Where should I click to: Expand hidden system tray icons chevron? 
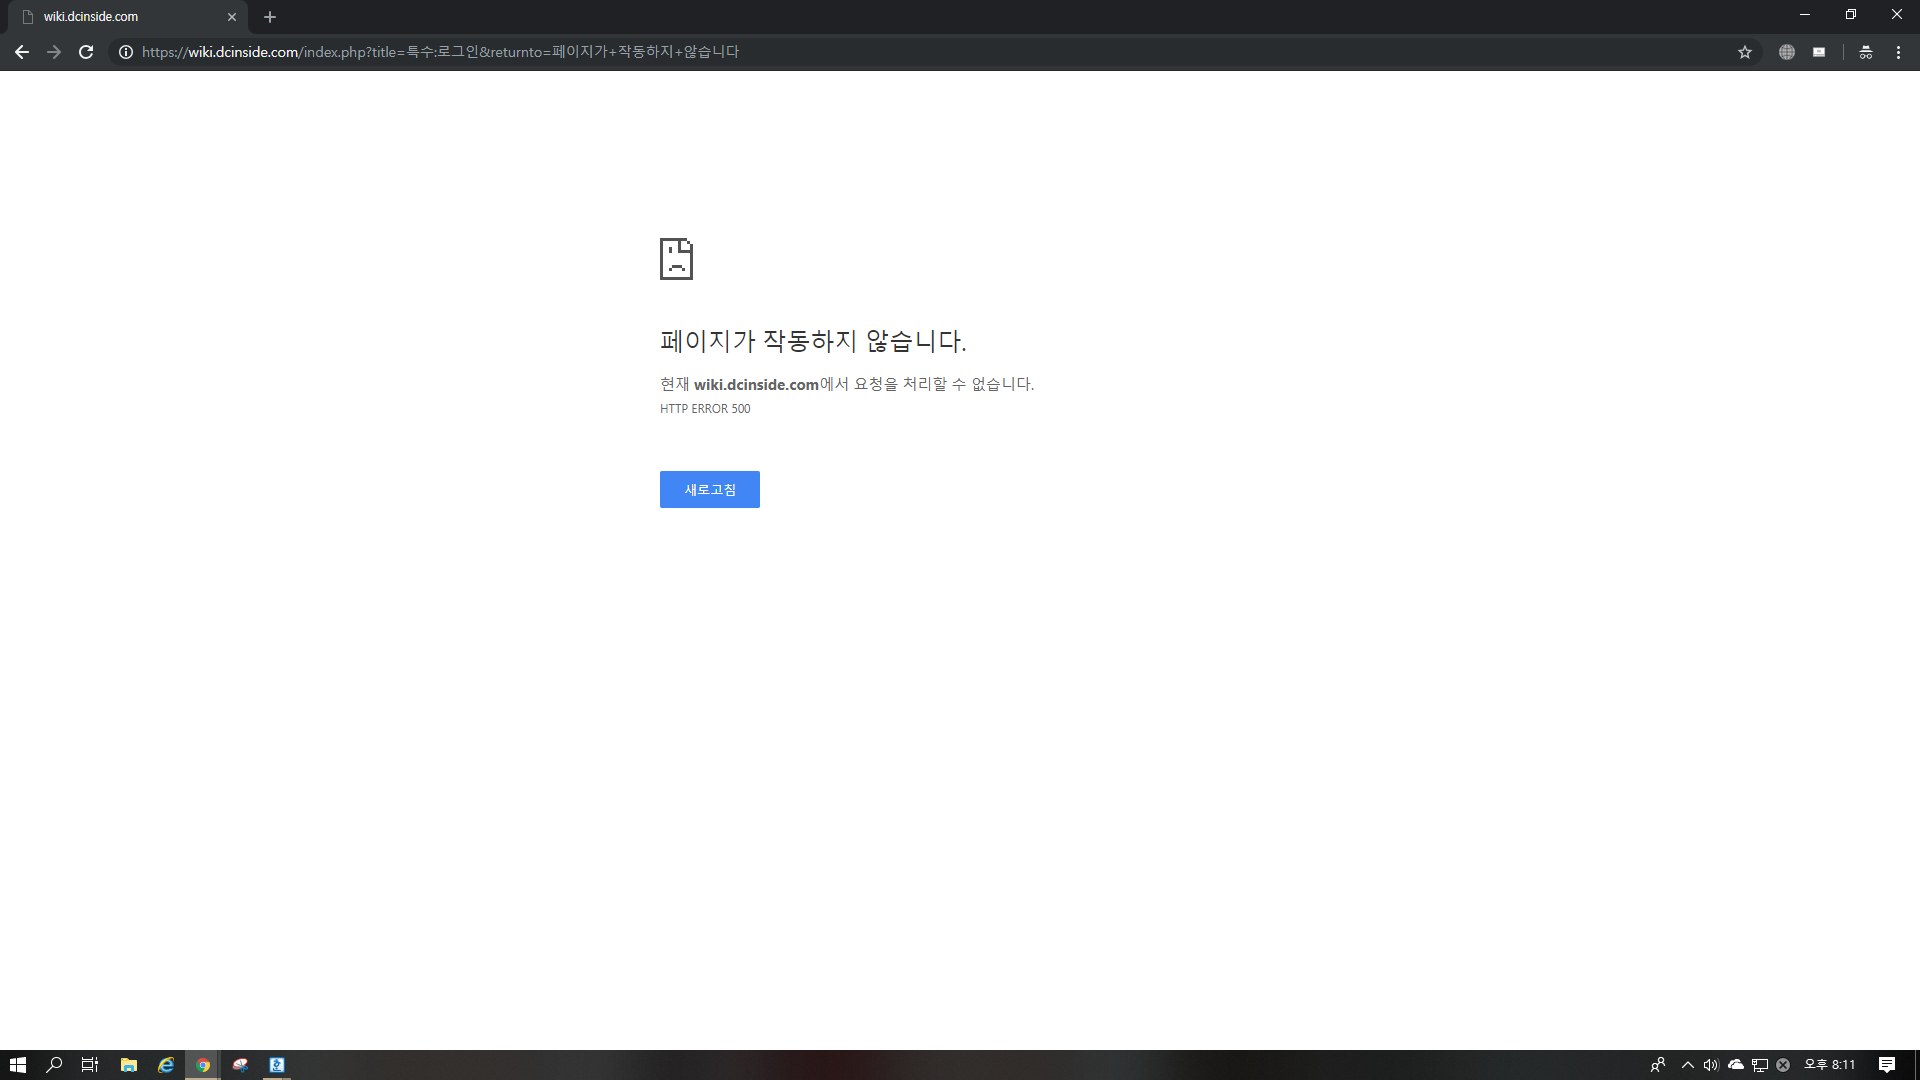pyautogui.click(x=1688, y=1065)
